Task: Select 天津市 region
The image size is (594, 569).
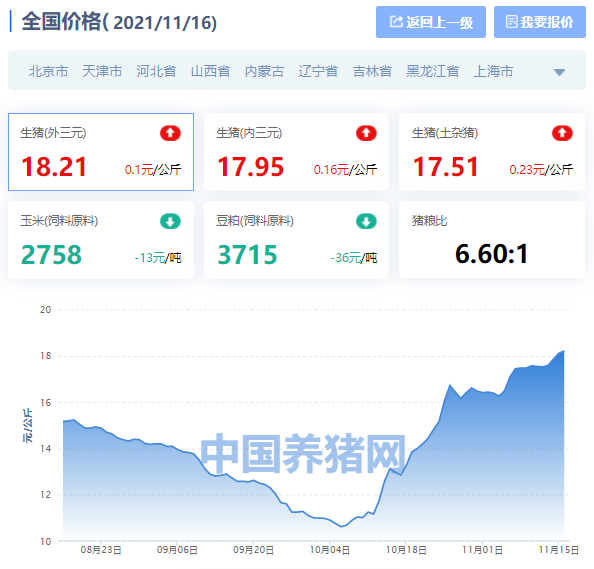Action: pos(102,71)
